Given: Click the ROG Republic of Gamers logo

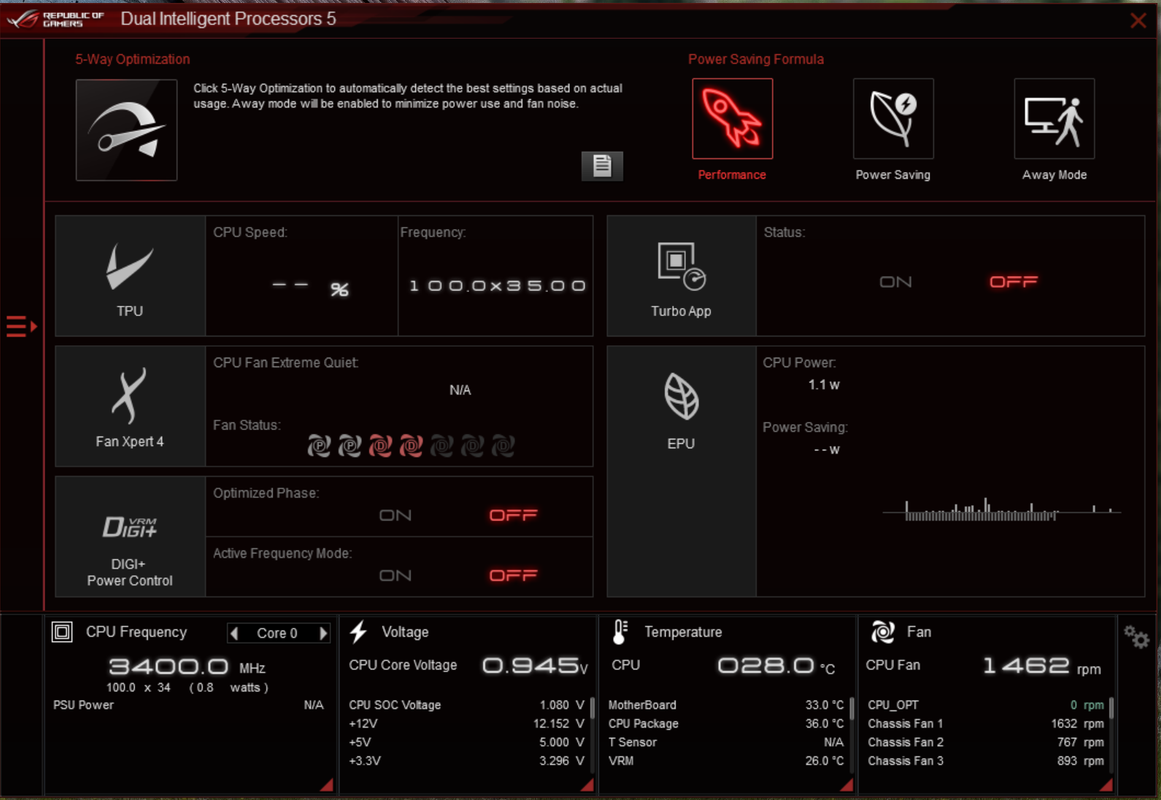Looking at the screenshot, I should [x=56, y=19].
